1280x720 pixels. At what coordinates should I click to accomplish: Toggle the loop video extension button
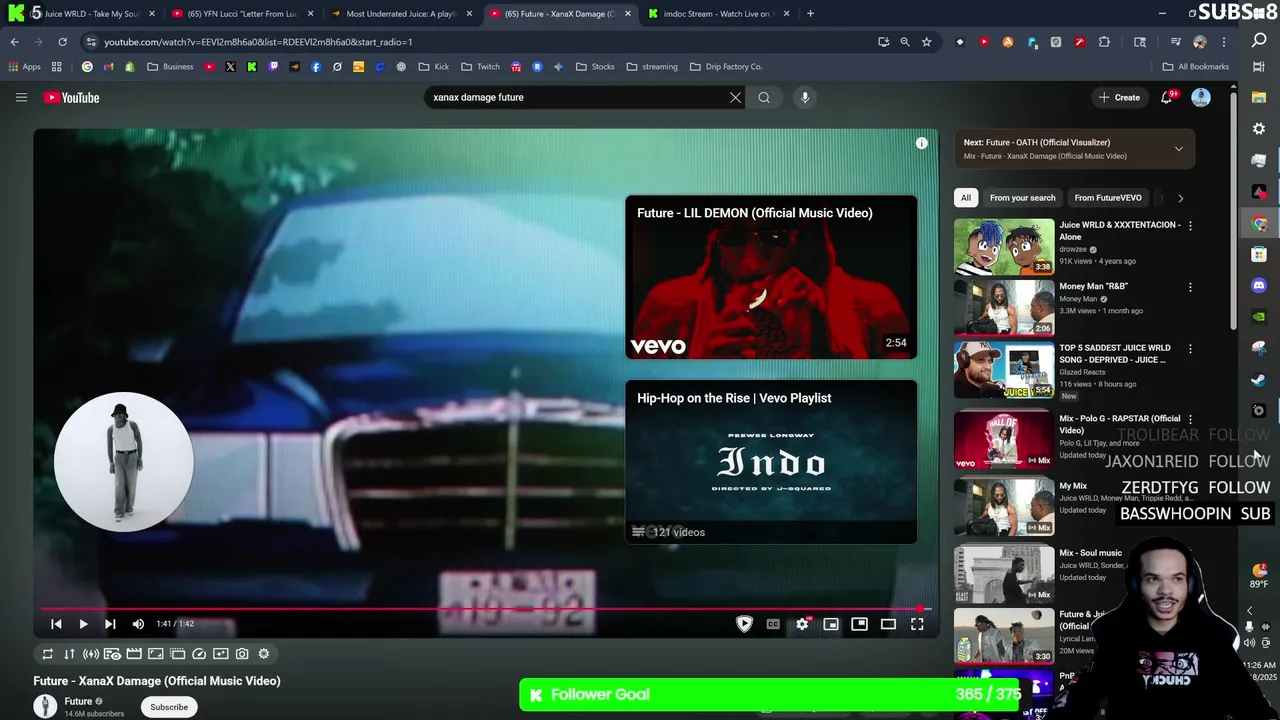47,654
